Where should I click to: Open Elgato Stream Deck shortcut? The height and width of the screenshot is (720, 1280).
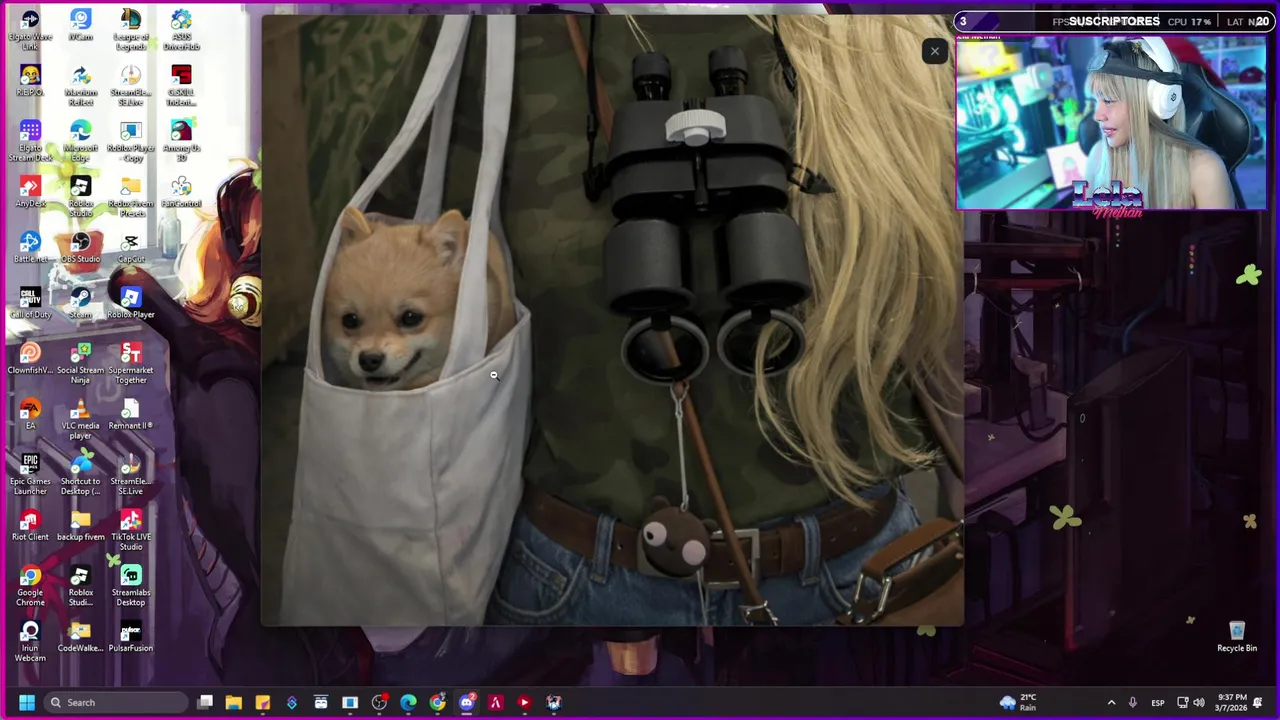coord(30,141)
